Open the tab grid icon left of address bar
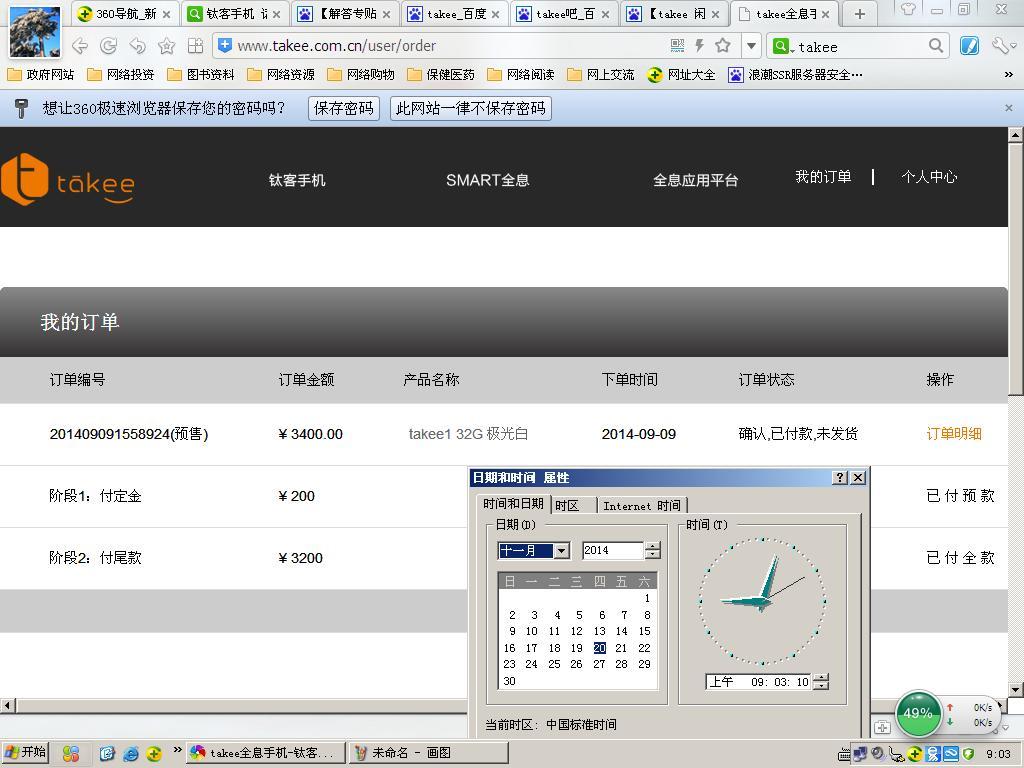 (x=195, y=46)
